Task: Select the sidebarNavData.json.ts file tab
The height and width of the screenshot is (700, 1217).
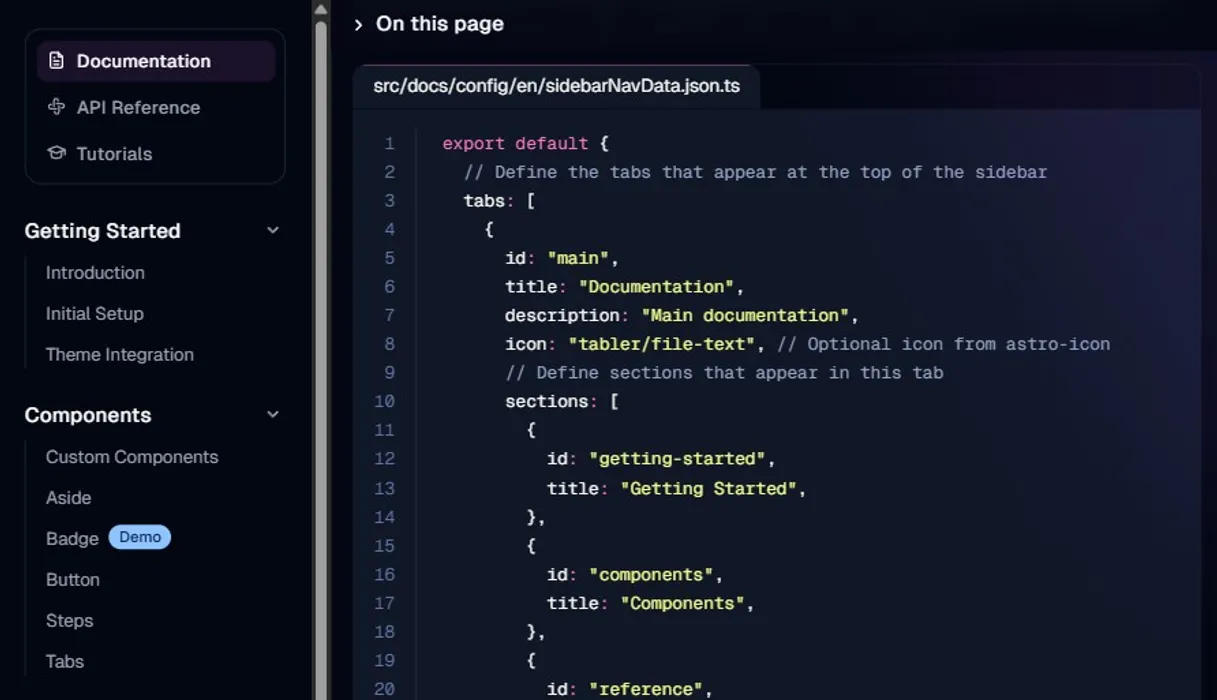Action: point(557,86)
